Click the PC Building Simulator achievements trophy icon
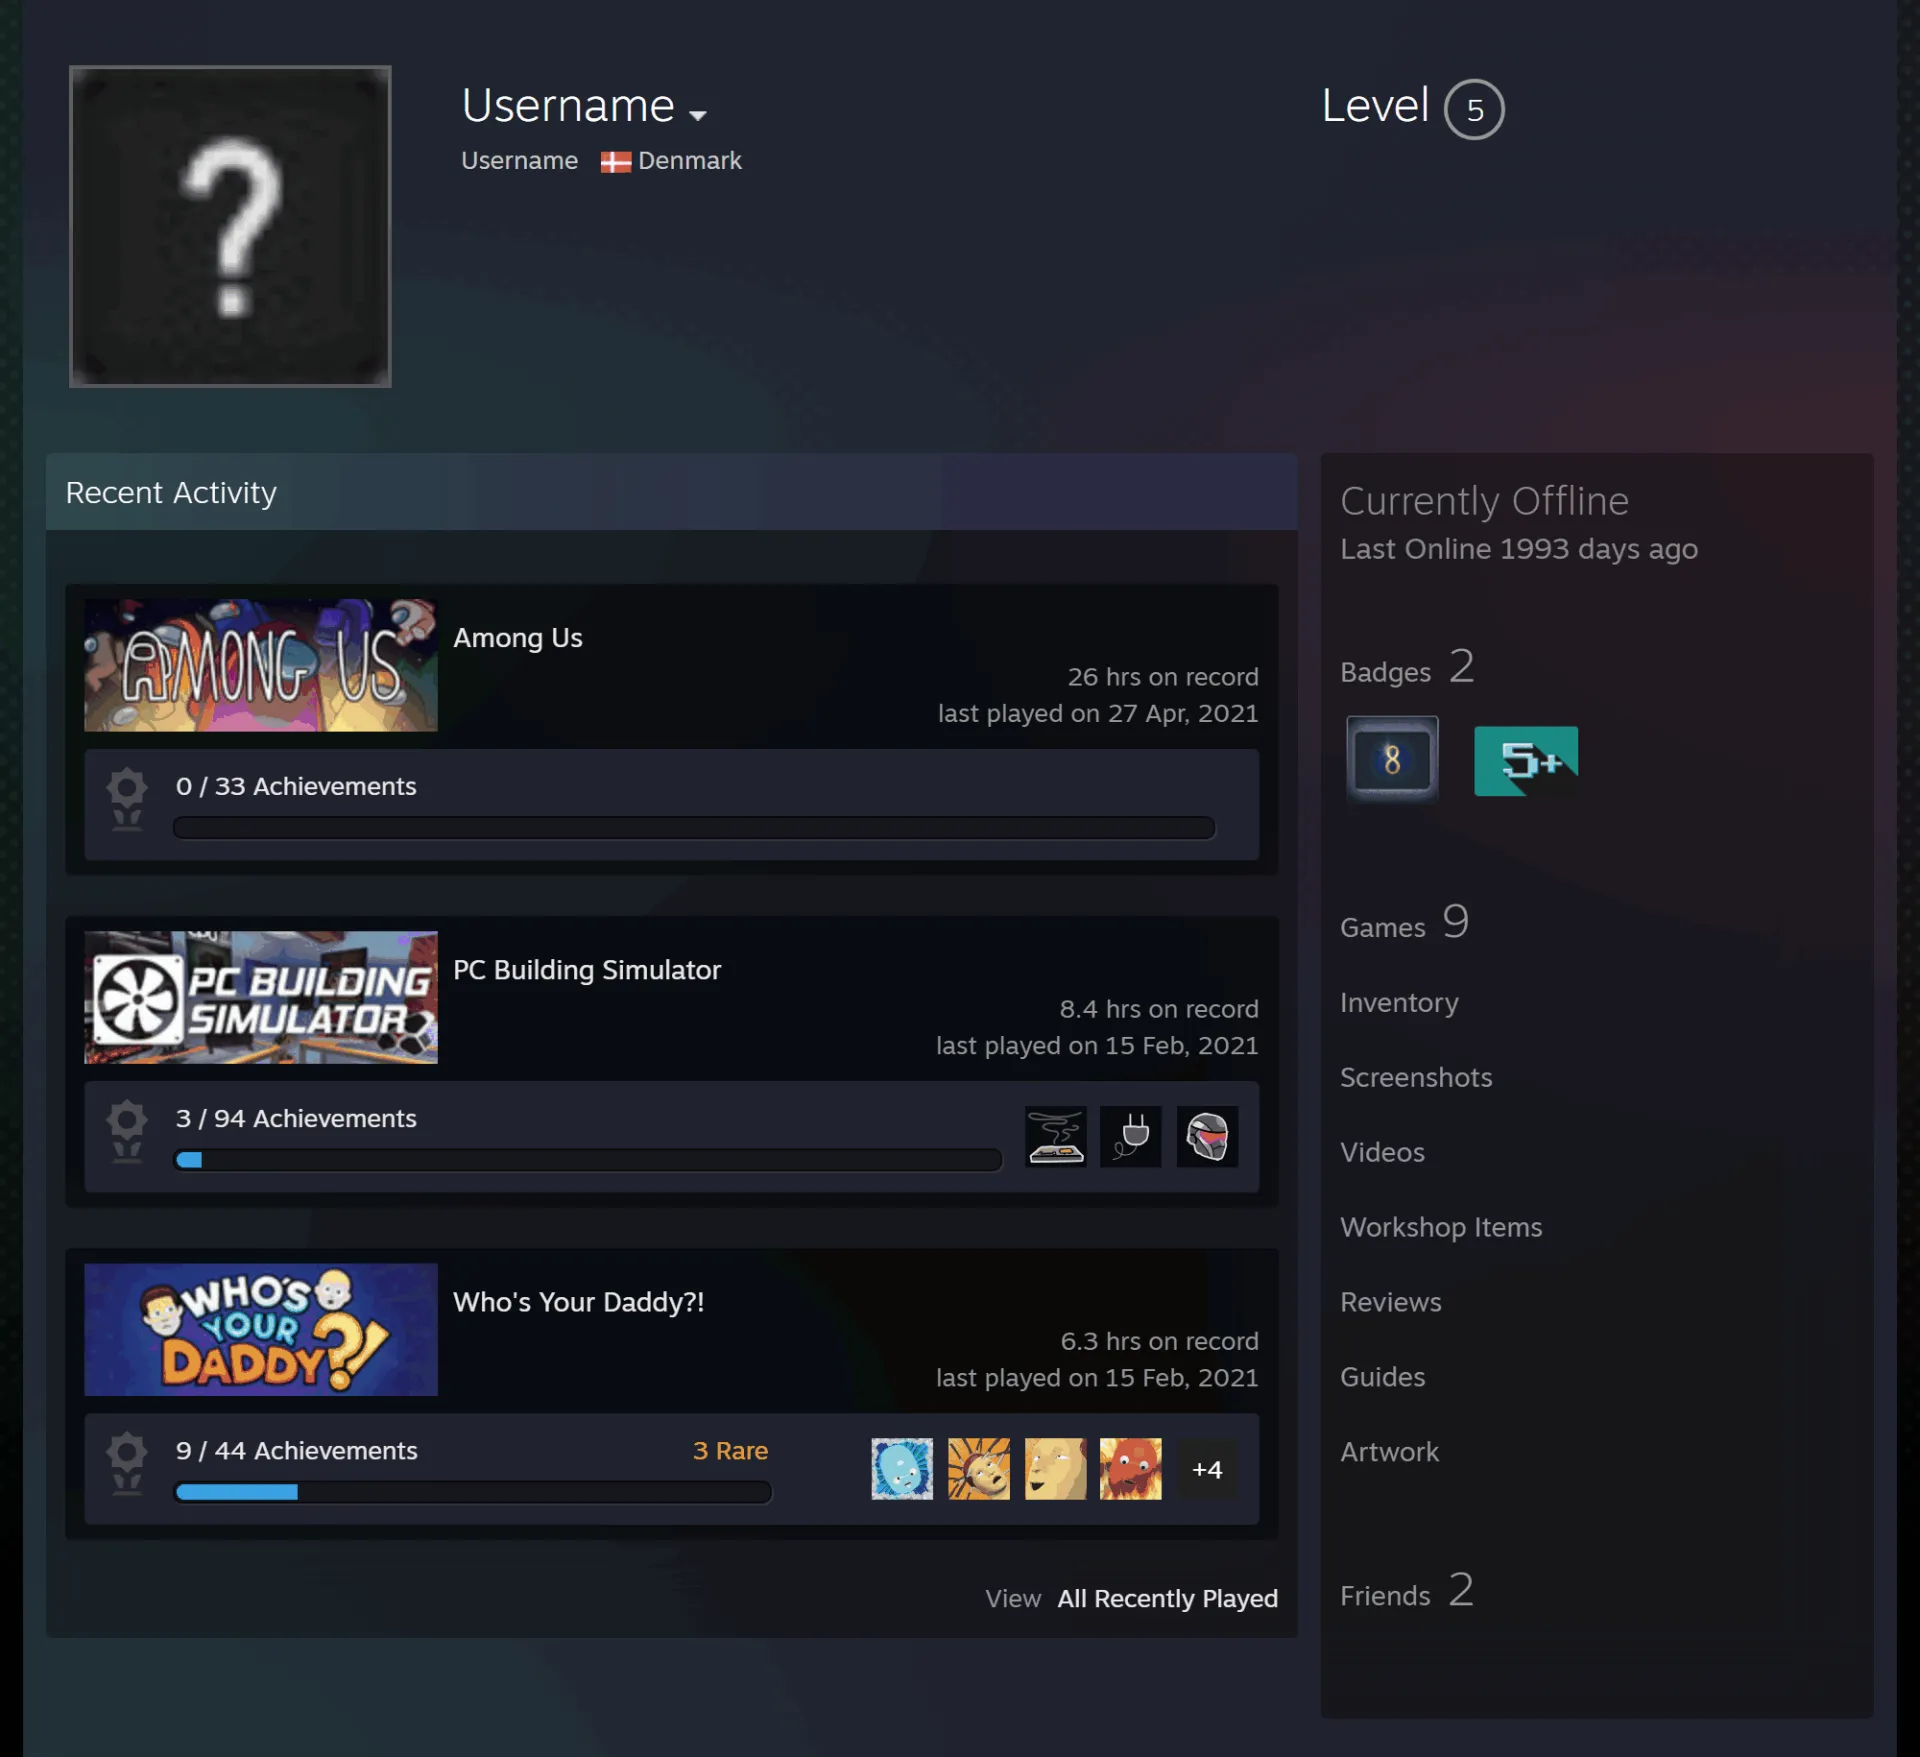This screenshot has width=1920, height=1757. pos(127,1131)
